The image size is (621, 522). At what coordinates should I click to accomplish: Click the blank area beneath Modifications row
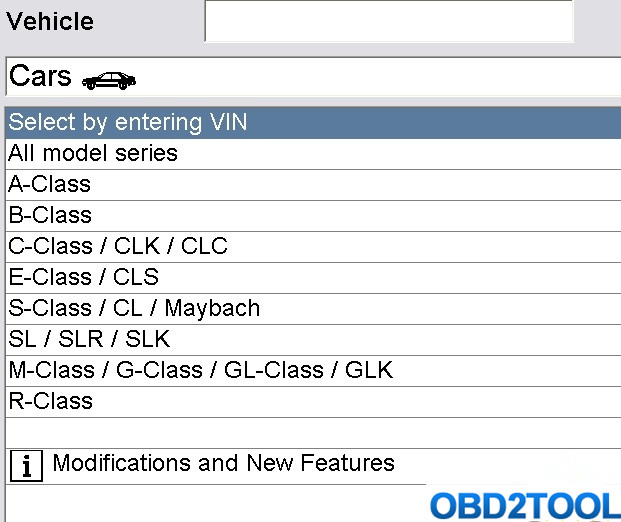200,503
